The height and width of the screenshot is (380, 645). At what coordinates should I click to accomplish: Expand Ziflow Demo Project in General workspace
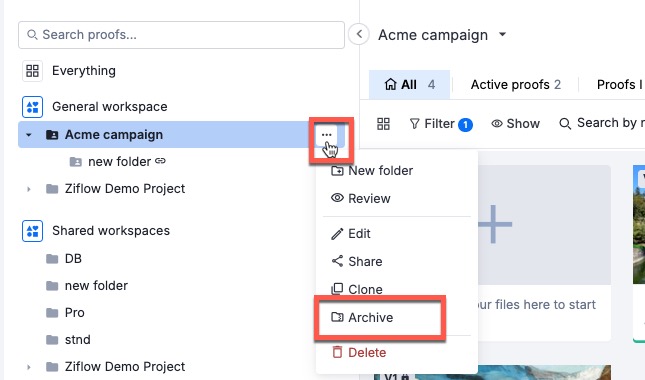click(x=28, y=189)
